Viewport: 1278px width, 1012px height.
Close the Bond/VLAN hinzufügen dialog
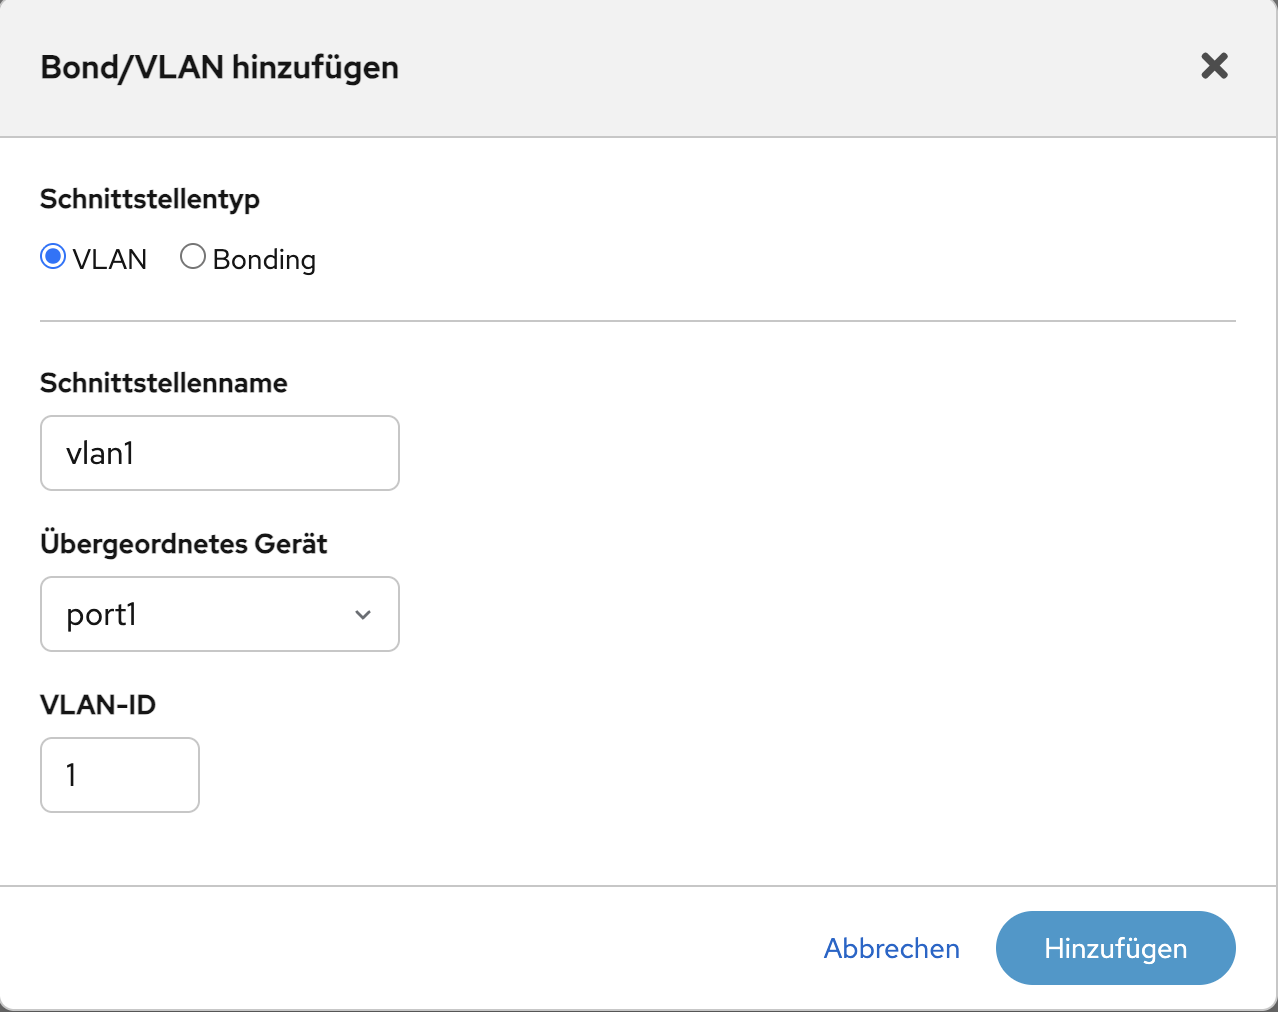click(1214, 66)
